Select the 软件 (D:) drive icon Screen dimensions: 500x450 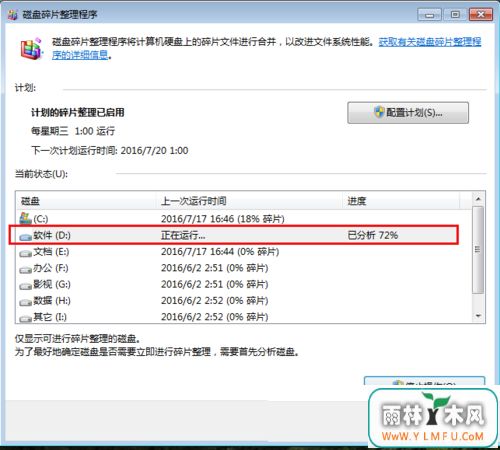(x=25, y=236)
